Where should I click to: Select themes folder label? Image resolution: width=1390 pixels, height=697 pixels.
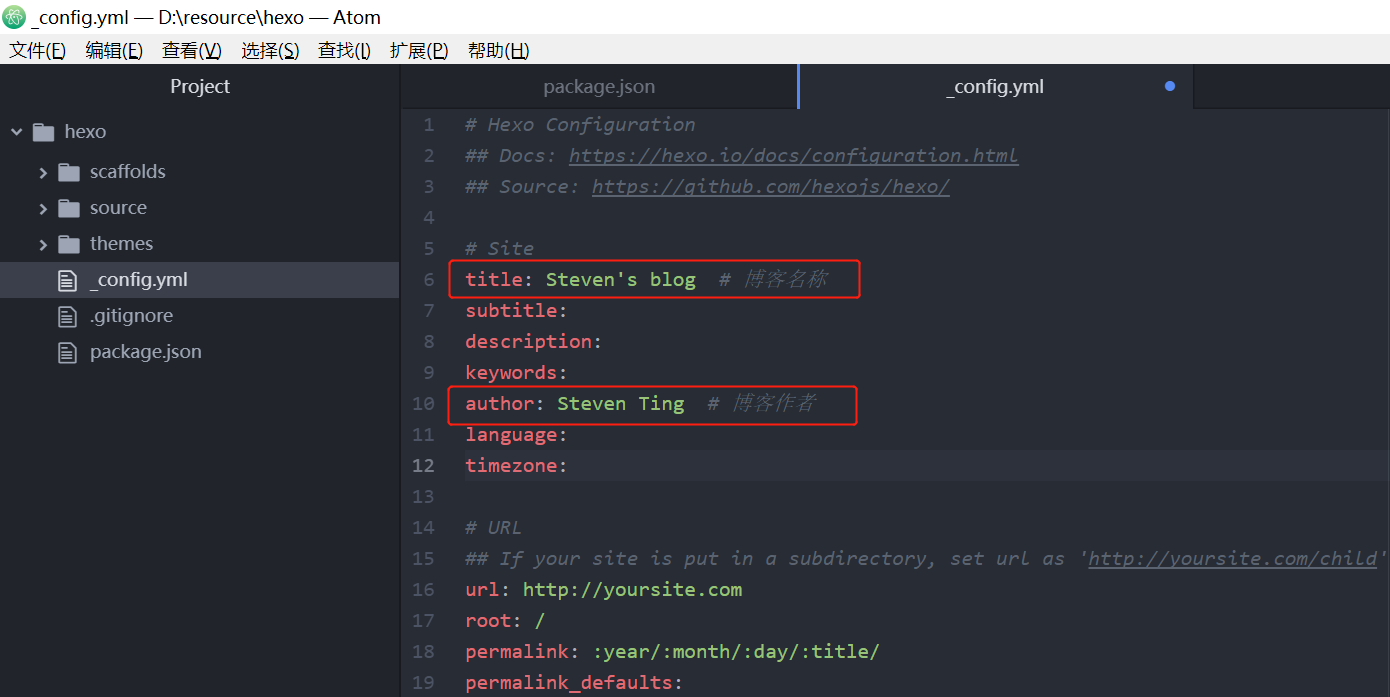point(121,244)
